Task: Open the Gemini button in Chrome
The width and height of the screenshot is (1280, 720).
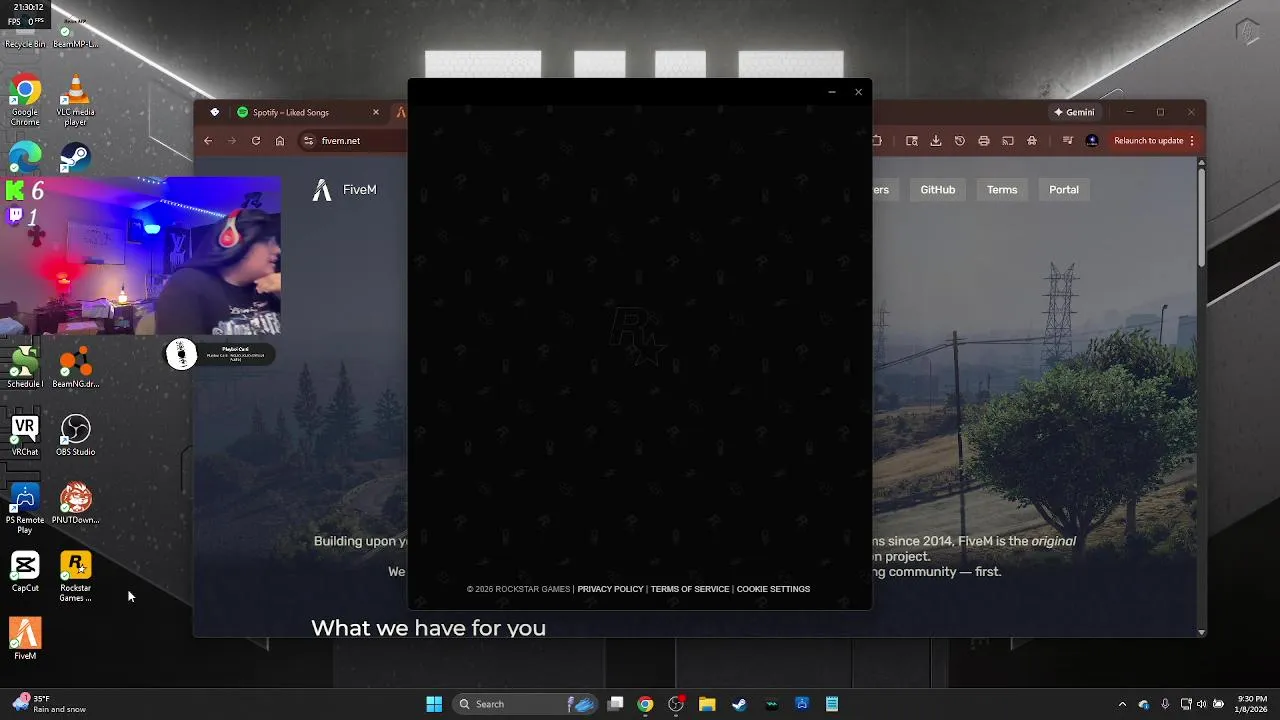Action: coord(1075,112)
